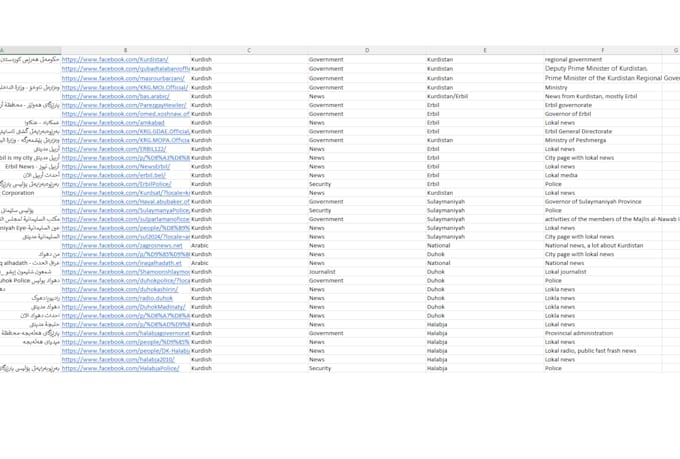Open the facebook.com/Kurdistan/ link
This screenshot has width=680, height=459.
[115, 59]
